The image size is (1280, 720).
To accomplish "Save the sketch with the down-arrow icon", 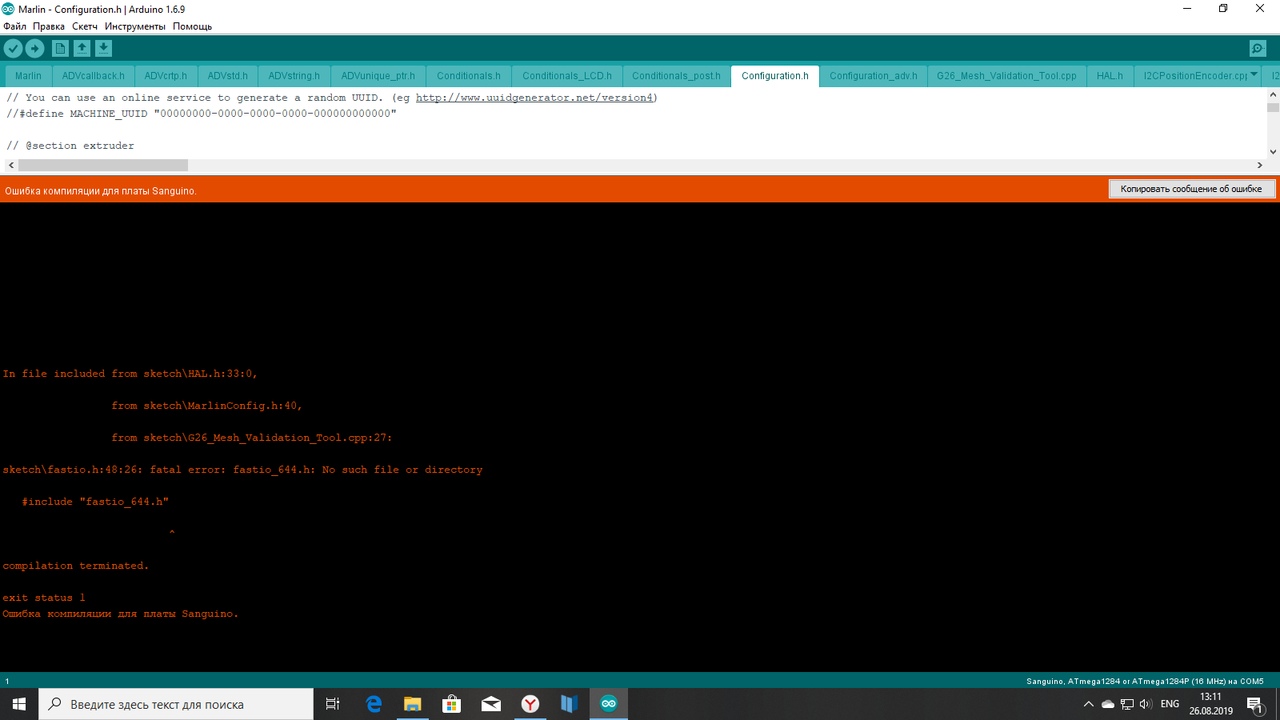I will (103, 48).
